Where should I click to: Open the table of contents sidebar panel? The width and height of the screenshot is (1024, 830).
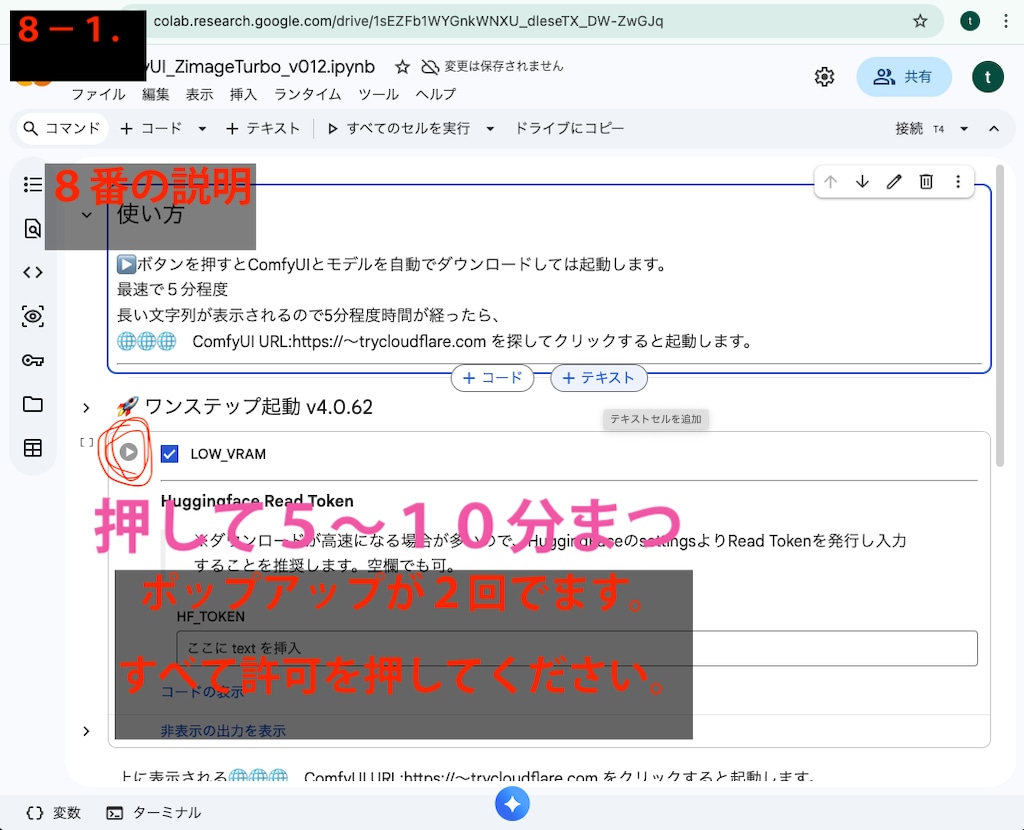(x=33, y=184)
